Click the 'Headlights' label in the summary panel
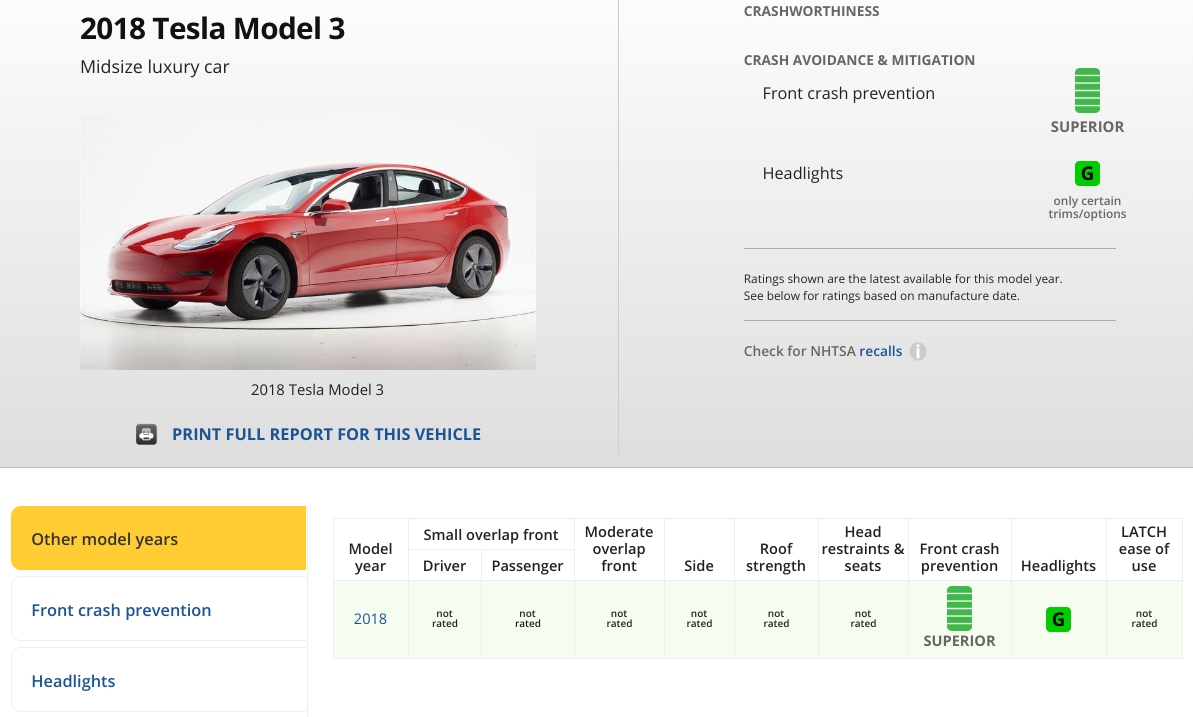 tap(803, 174)
